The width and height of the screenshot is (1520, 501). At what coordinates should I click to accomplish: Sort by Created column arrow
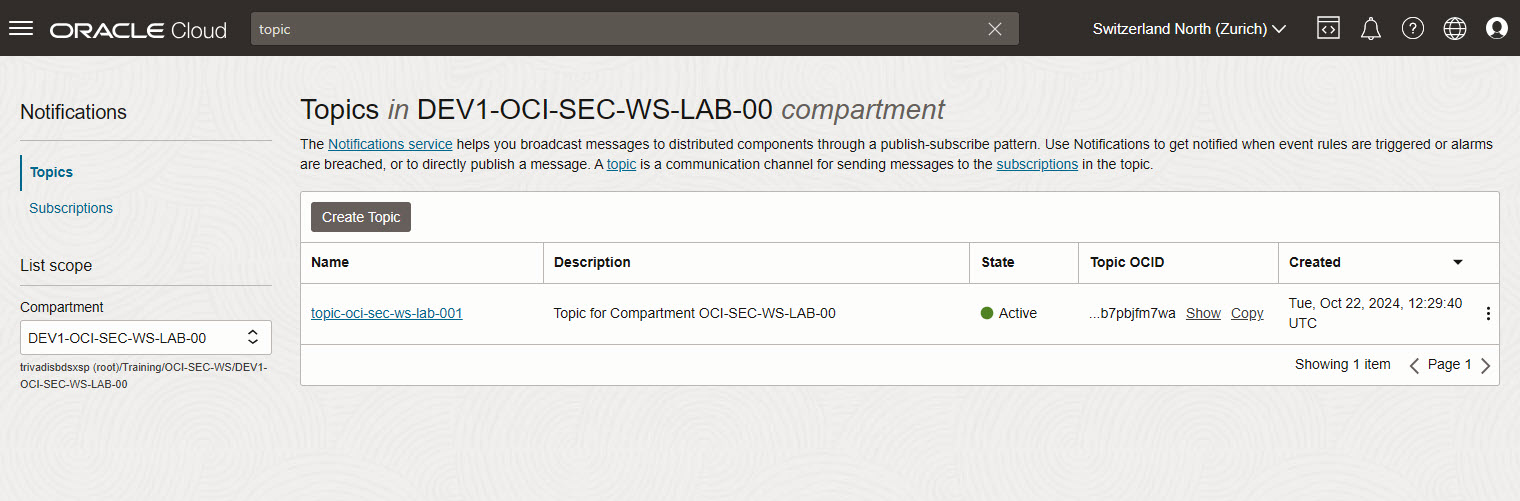pos(1458,262)
